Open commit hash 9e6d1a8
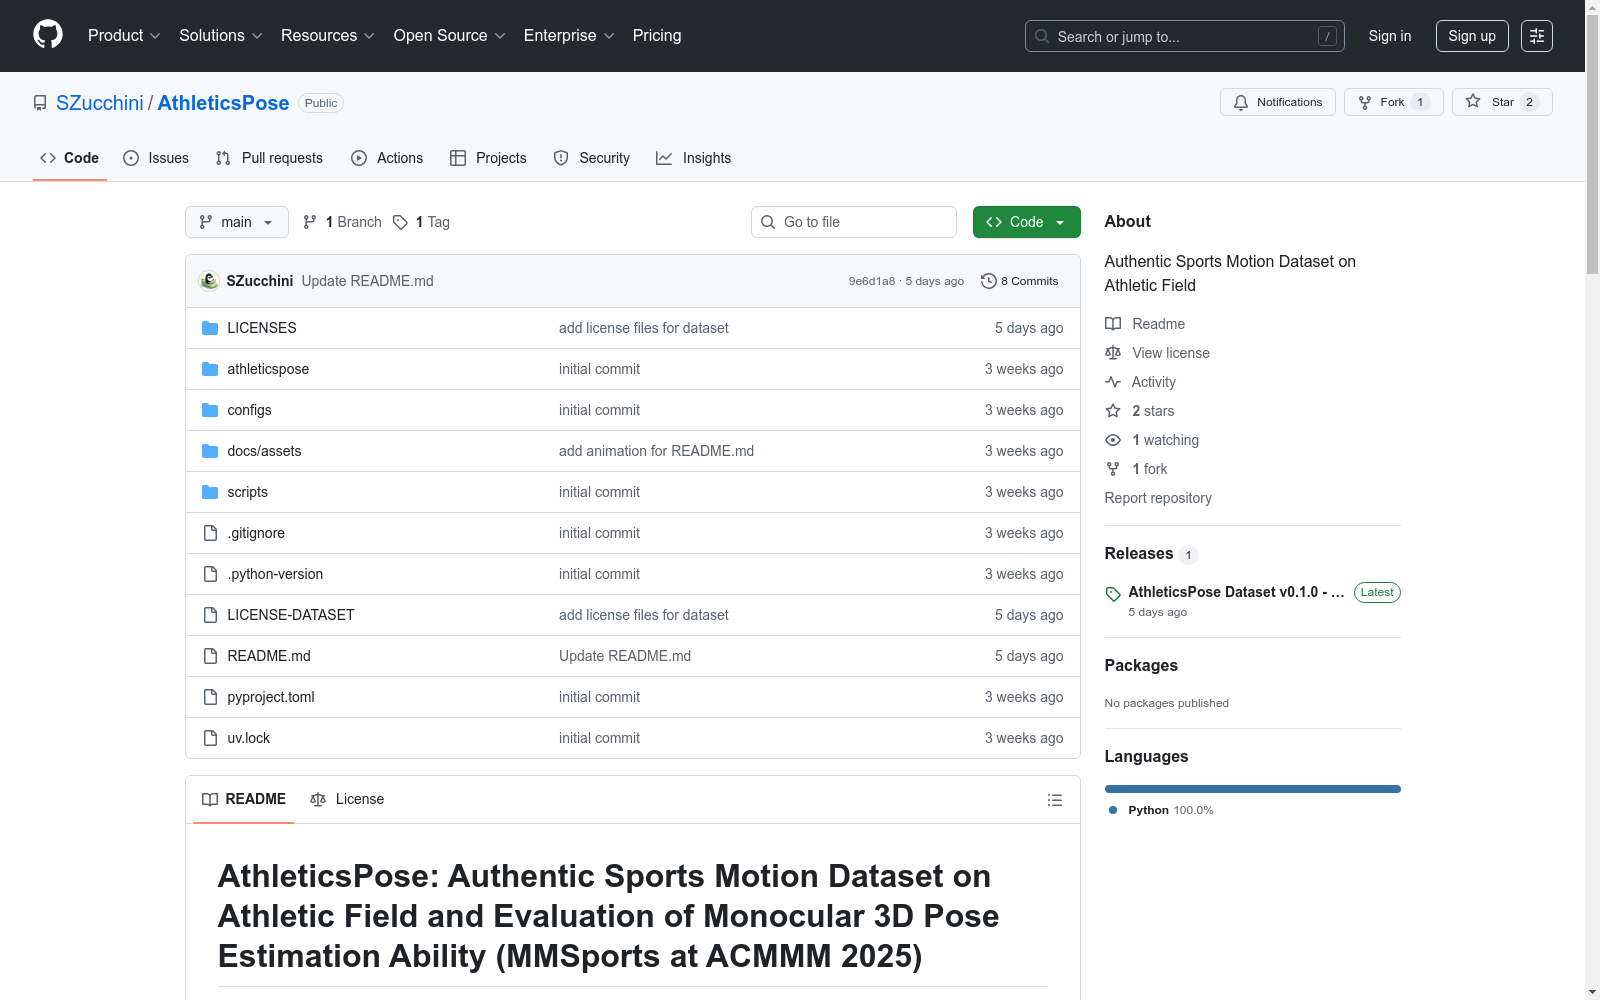Image resolution: width=1600 pixels, height=1000 pixels. [x=872, y=281]
